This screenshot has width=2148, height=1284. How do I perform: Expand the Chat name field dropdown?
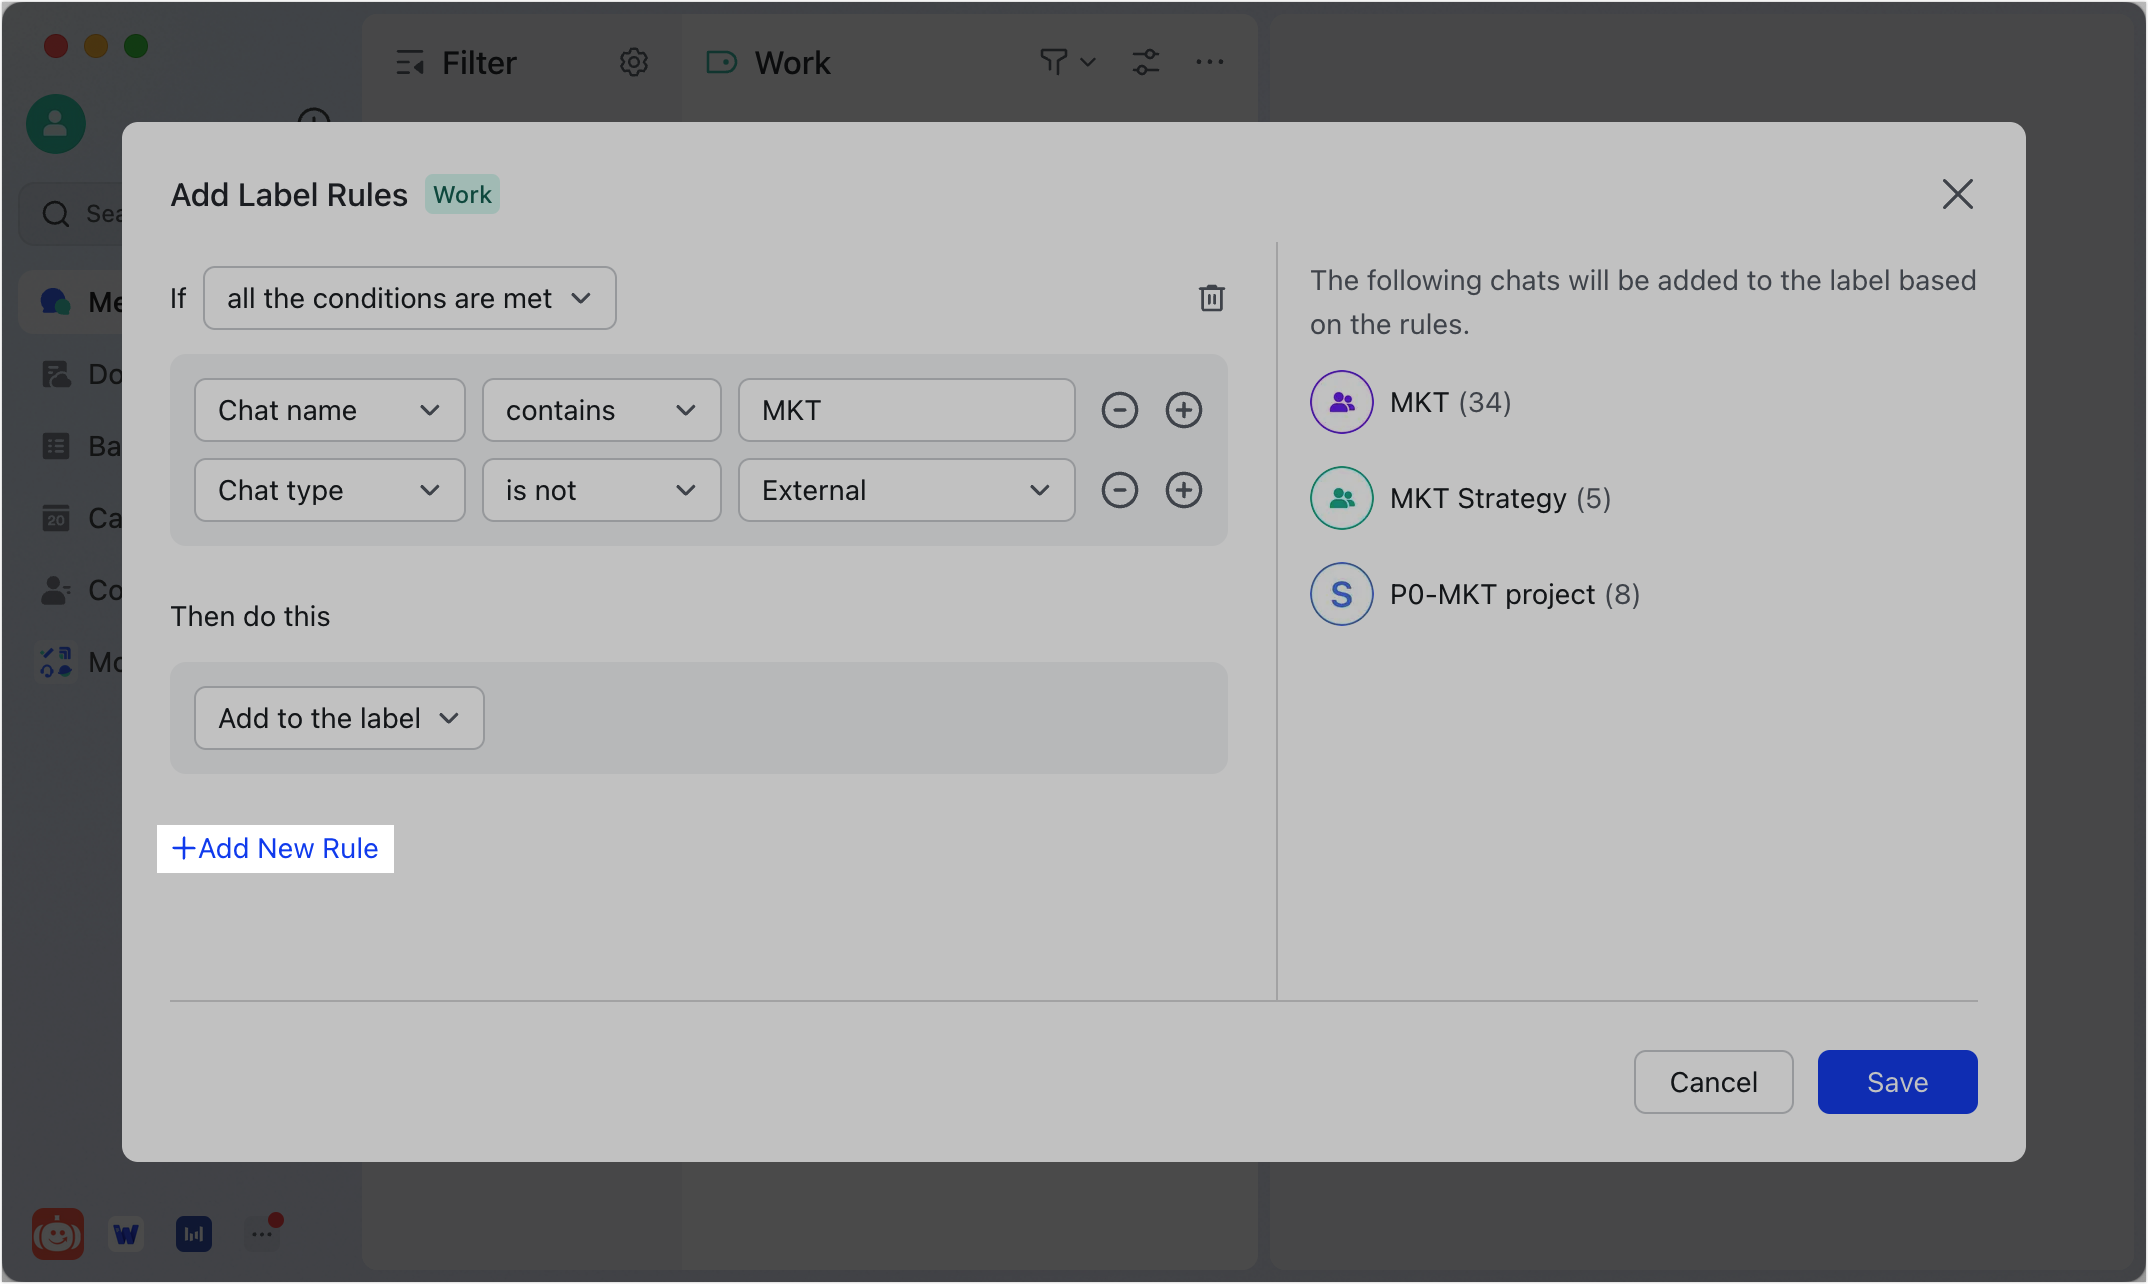[x=329, y=410]
